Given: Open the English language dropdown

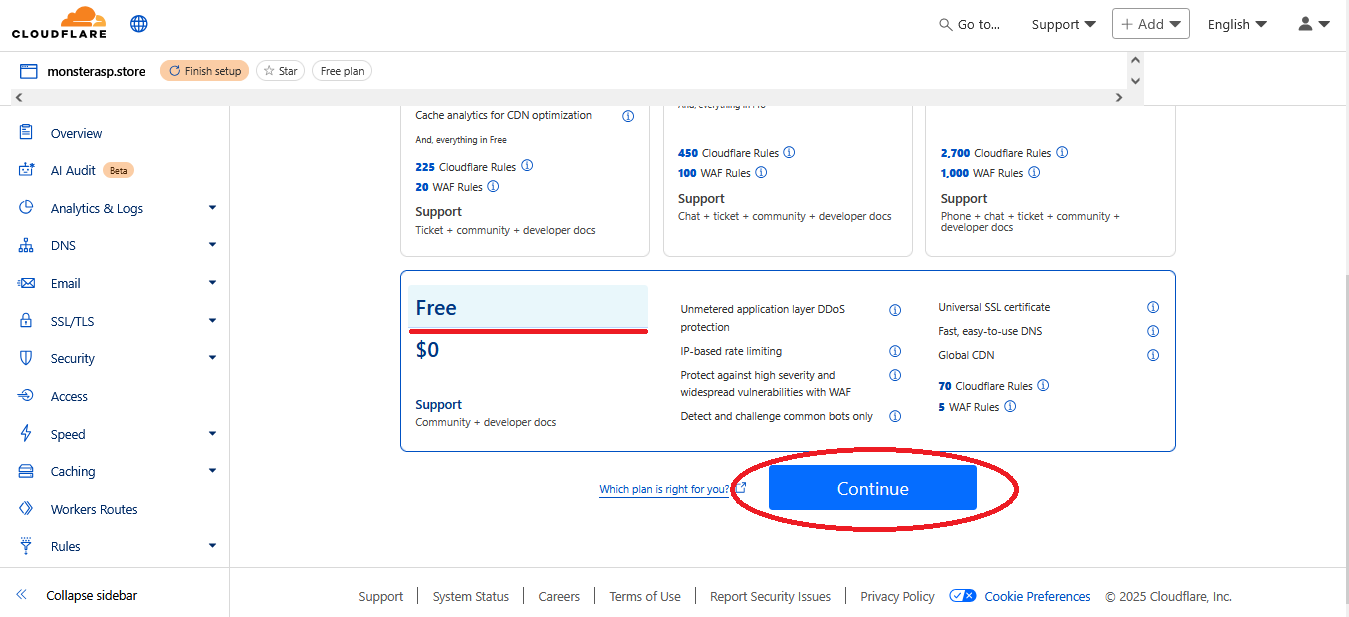Looking at the screenshot, I should 1237,24.
